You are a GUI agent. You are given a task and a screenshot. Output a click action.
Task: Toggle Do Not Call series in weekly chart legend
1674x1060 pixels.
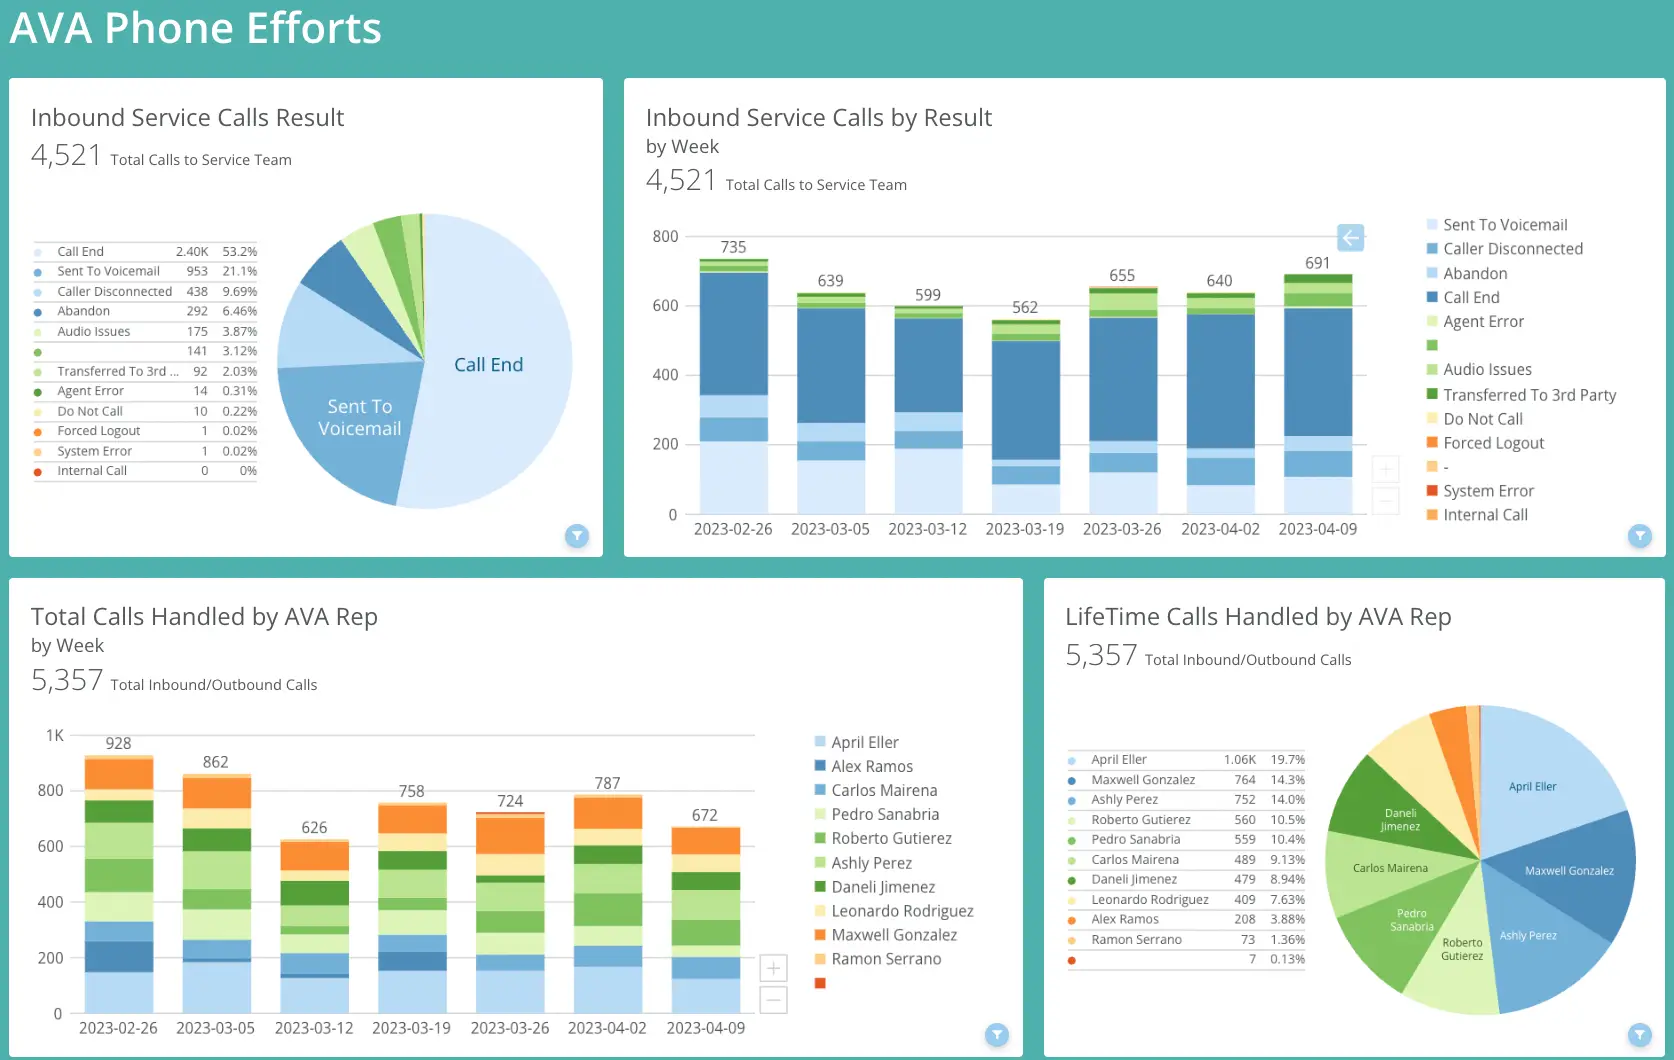(x=1475, y=419)
